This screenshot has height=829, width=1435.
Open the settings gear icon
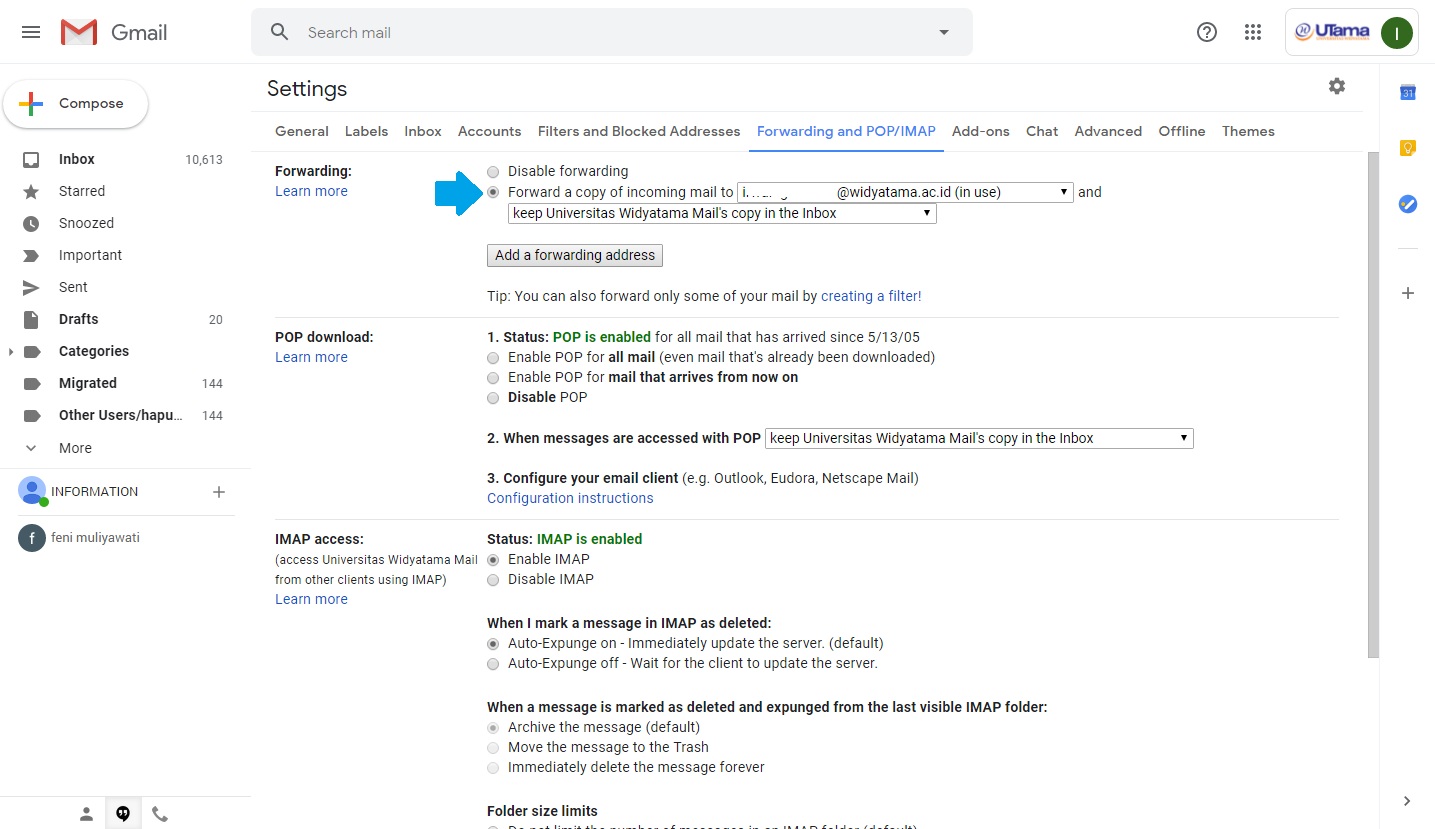coord(1336,87)
